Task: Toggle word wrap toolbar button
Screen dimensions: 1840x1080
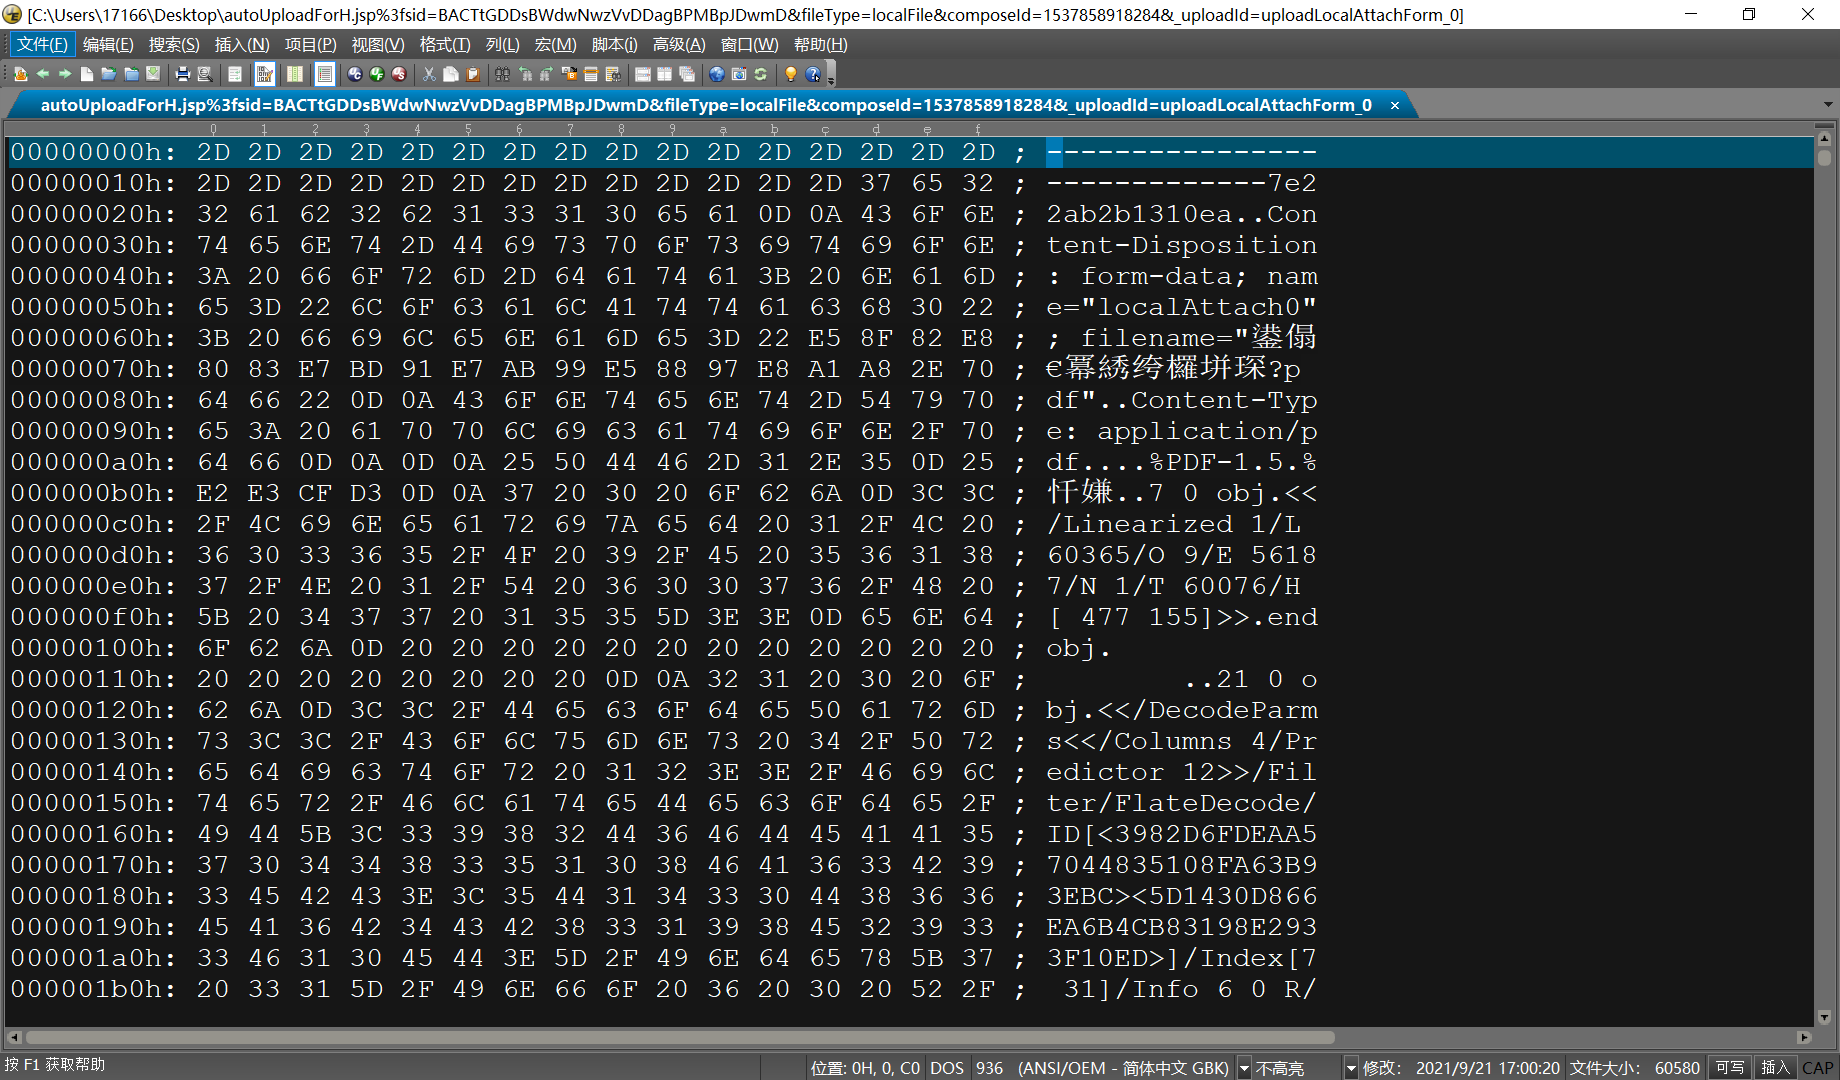Action: (235, 74)
